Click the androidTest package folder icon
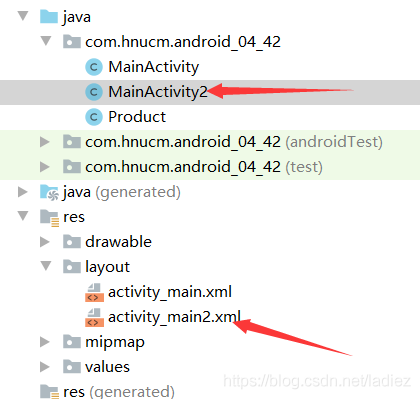420x399 pixels. (72, 142)
